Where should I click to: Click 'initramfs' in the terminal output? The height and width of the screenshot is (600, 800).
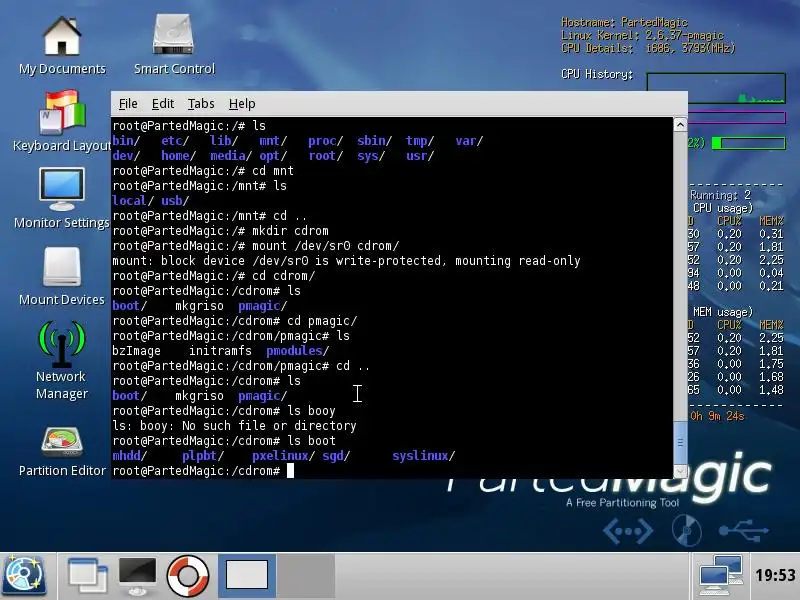coord(220,351)
